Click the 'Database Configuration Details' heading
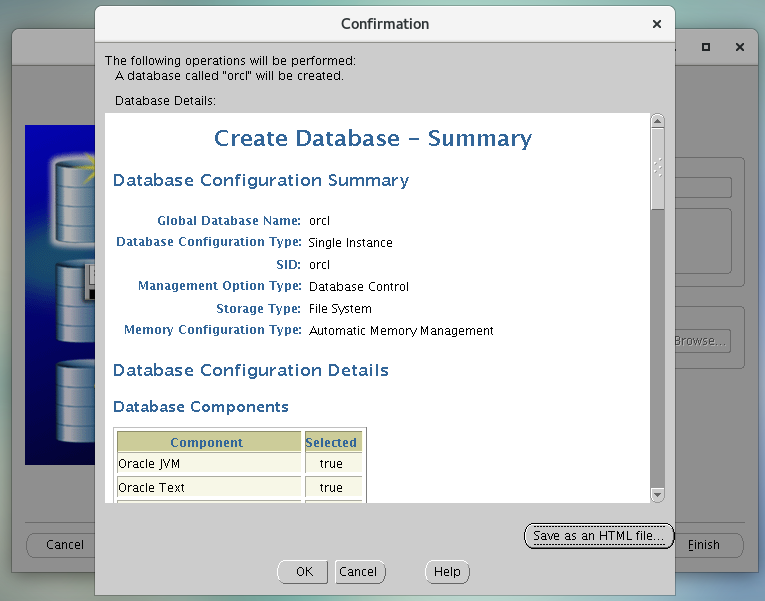The image size is (765, 601). [251, 370]
